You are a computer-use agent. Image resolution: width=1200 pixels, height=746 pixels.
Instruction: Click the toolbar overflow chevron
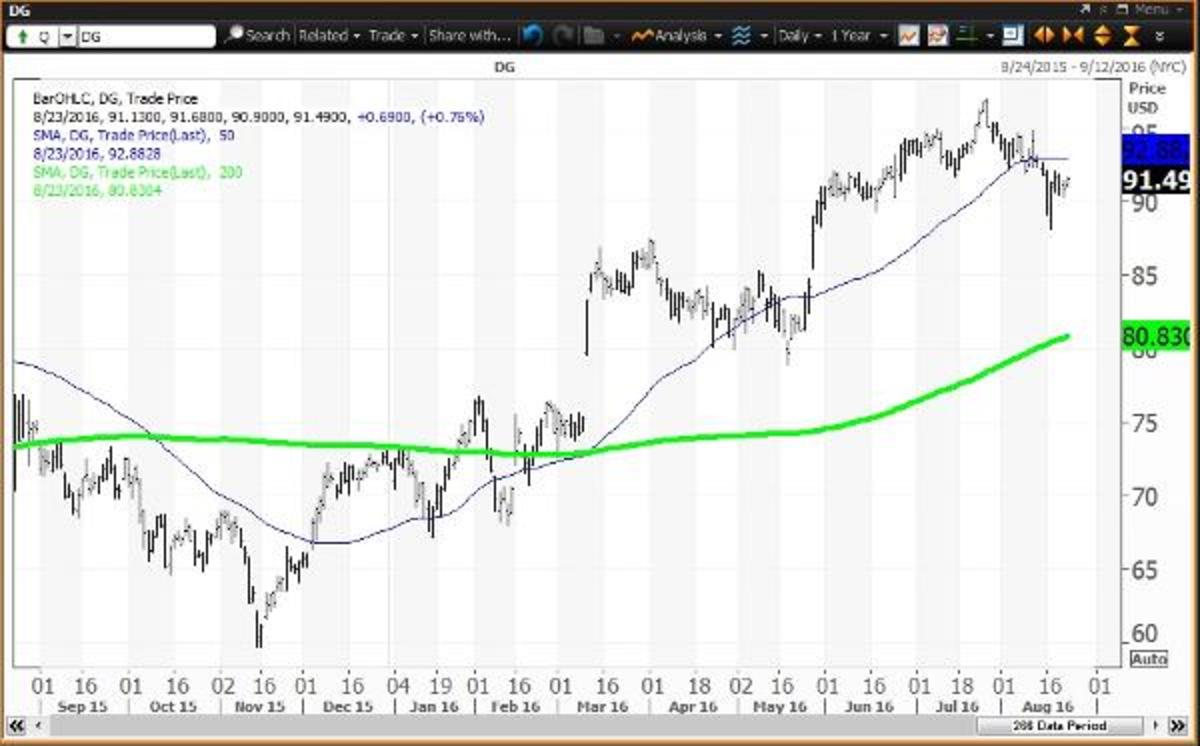pos(1160,36)
